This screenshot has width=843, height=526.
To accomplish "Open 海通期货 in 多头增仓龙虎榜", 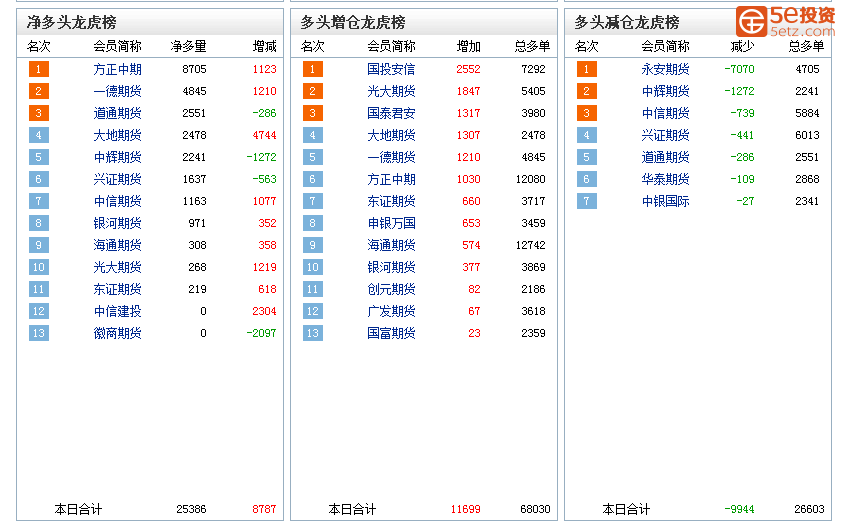I will [x=391, y=245].
